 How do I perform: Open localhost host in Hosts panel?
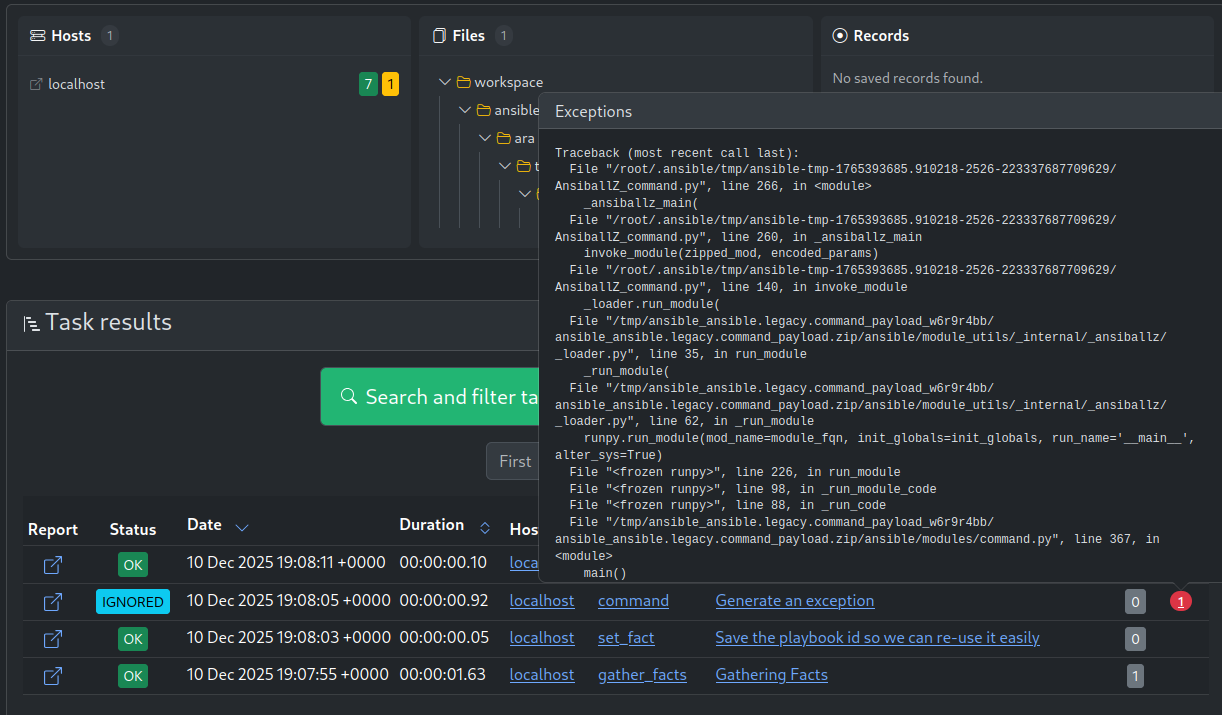[x=77, y=85]
